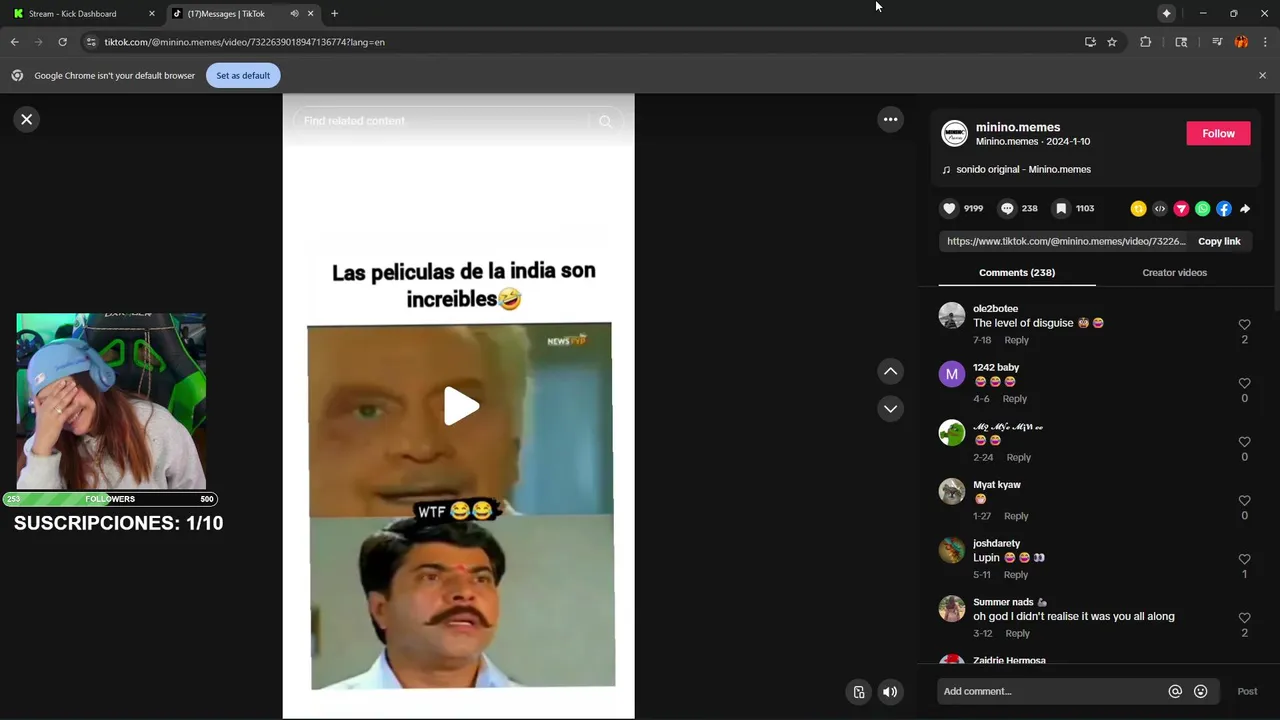Reply to 1242 baby's comment

tap(1014, 399)
